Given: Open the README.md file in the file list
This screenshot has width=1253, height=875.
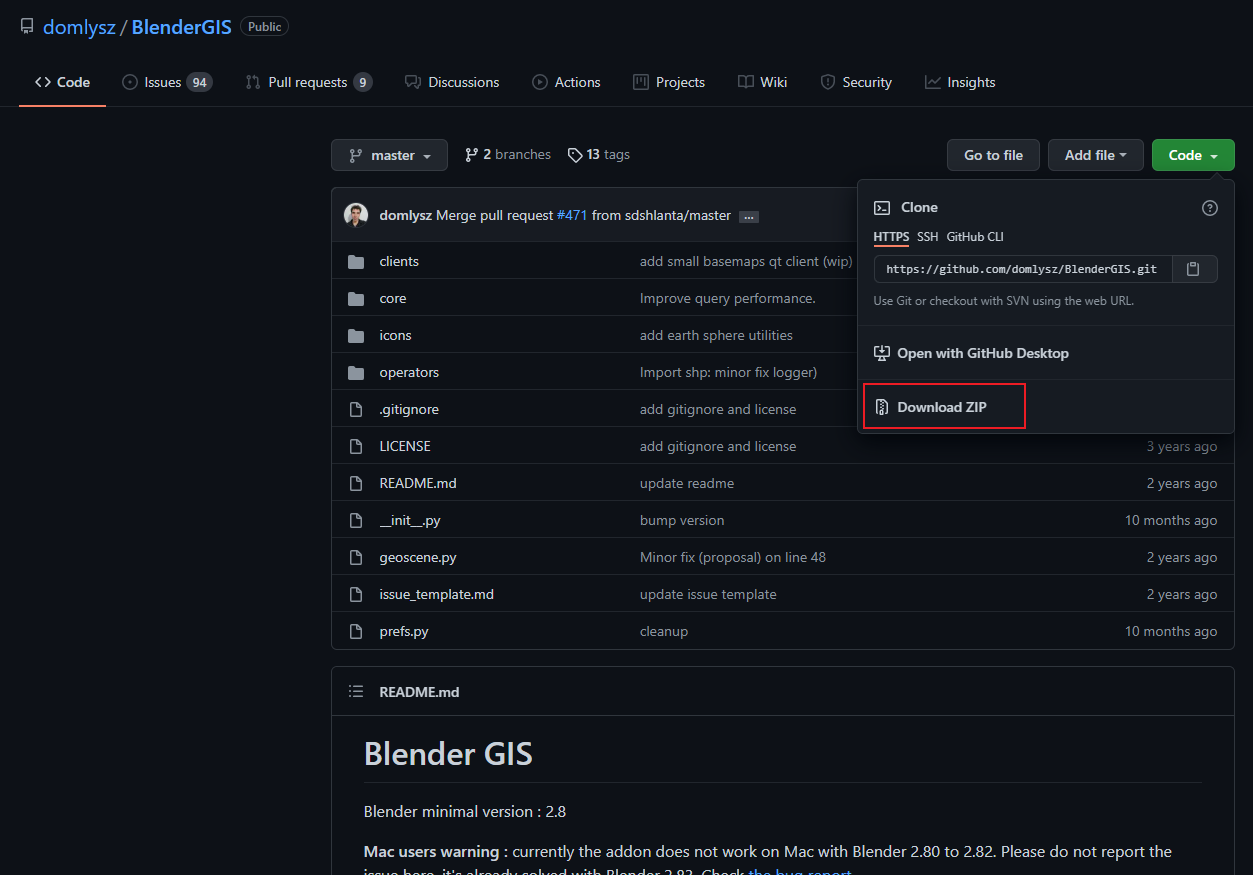Looking at the screenshot, I should [x=418, y=484].
